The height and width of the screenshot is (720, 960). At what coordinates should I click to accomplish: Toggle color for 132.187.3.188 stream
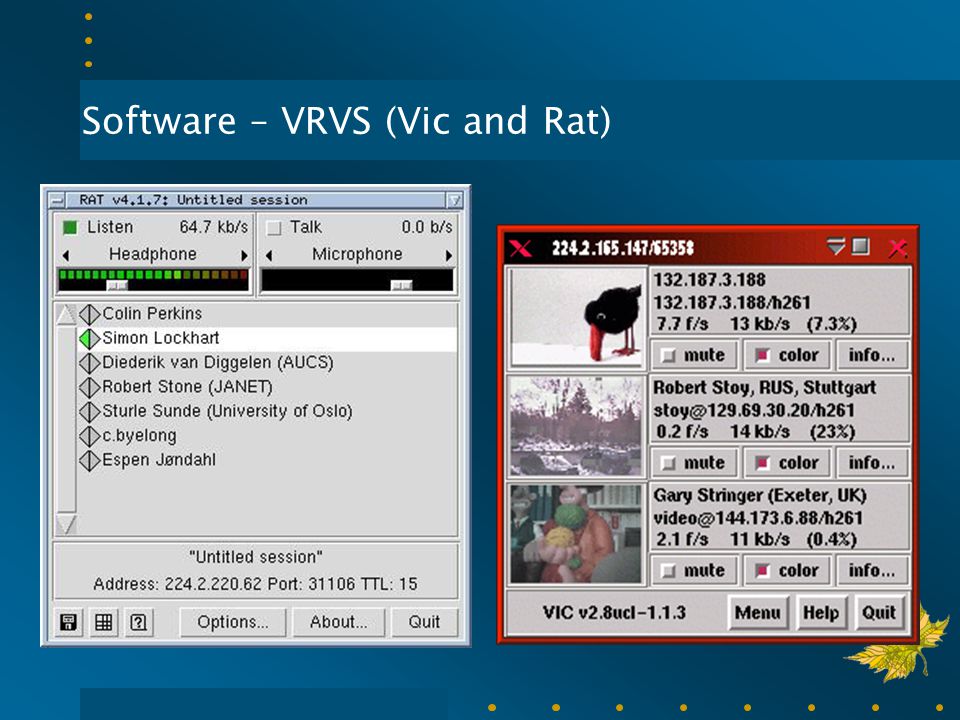point(787,355)
